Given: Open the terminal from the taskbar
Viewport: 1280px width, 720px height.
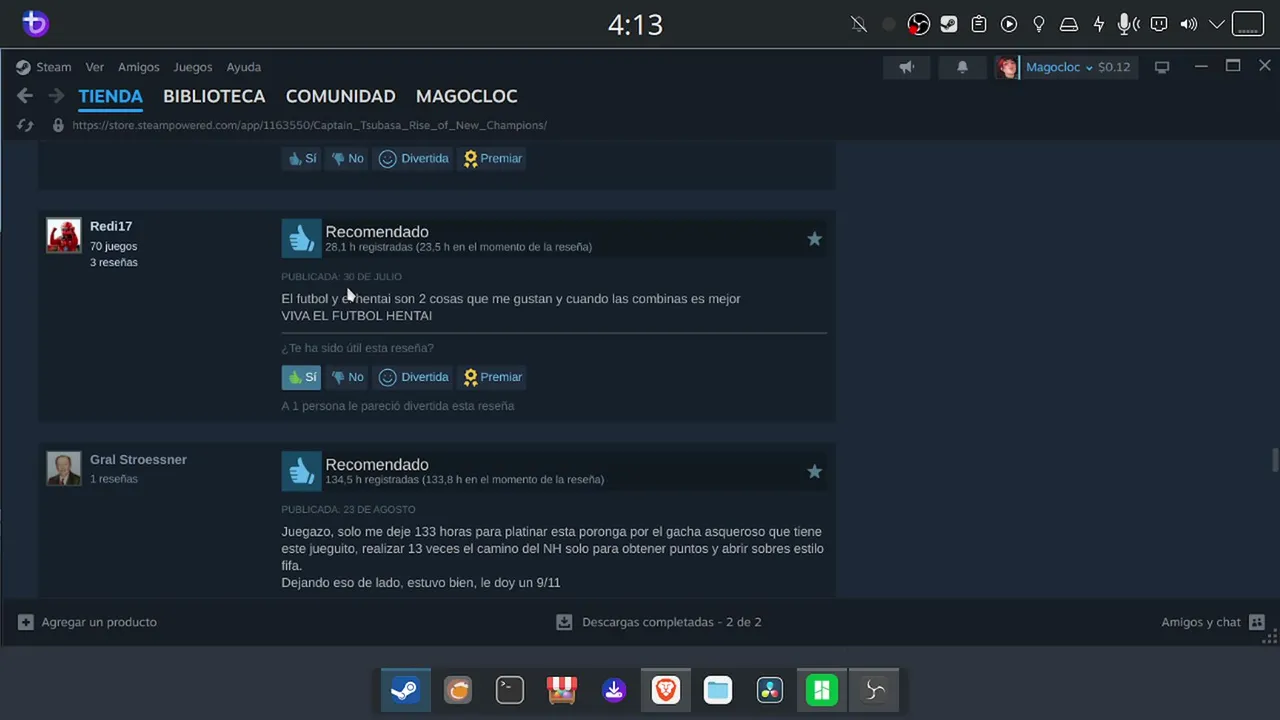Looking at the screenshot, I should (x=510, y=690).
